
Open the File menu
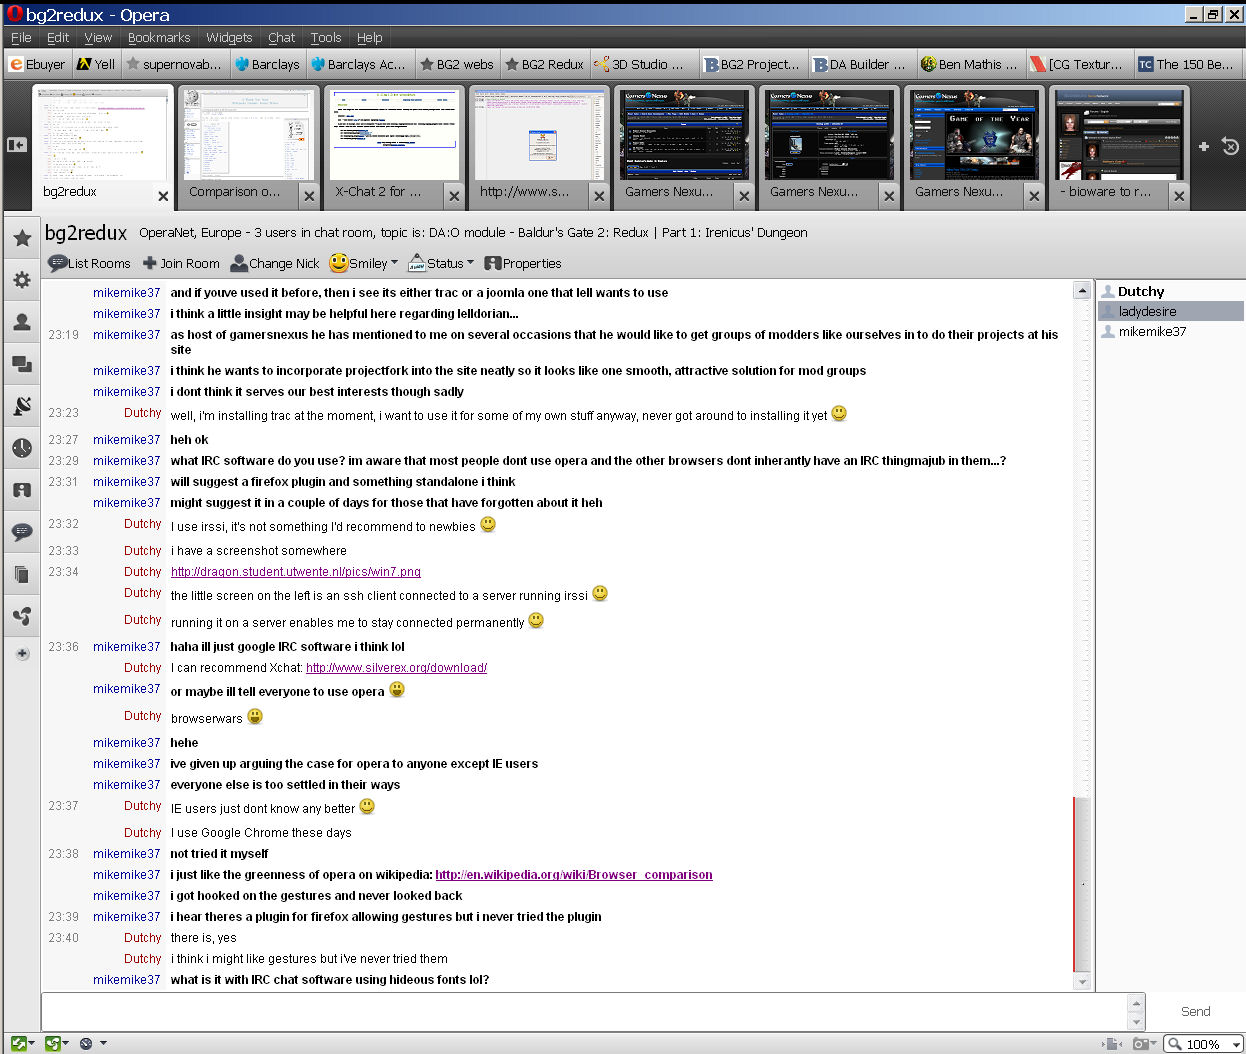click(x=21, y=38)
